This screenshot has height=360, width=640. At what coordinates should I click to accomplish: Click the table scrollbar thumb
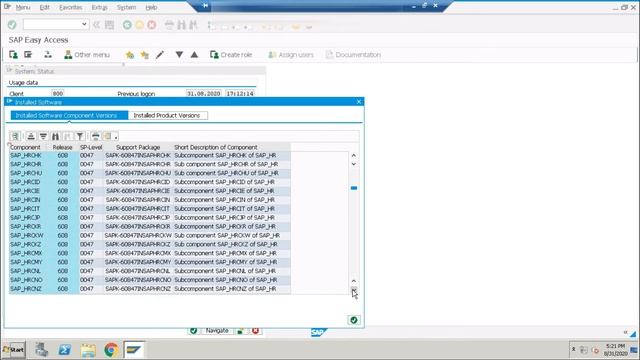(354, 188)
